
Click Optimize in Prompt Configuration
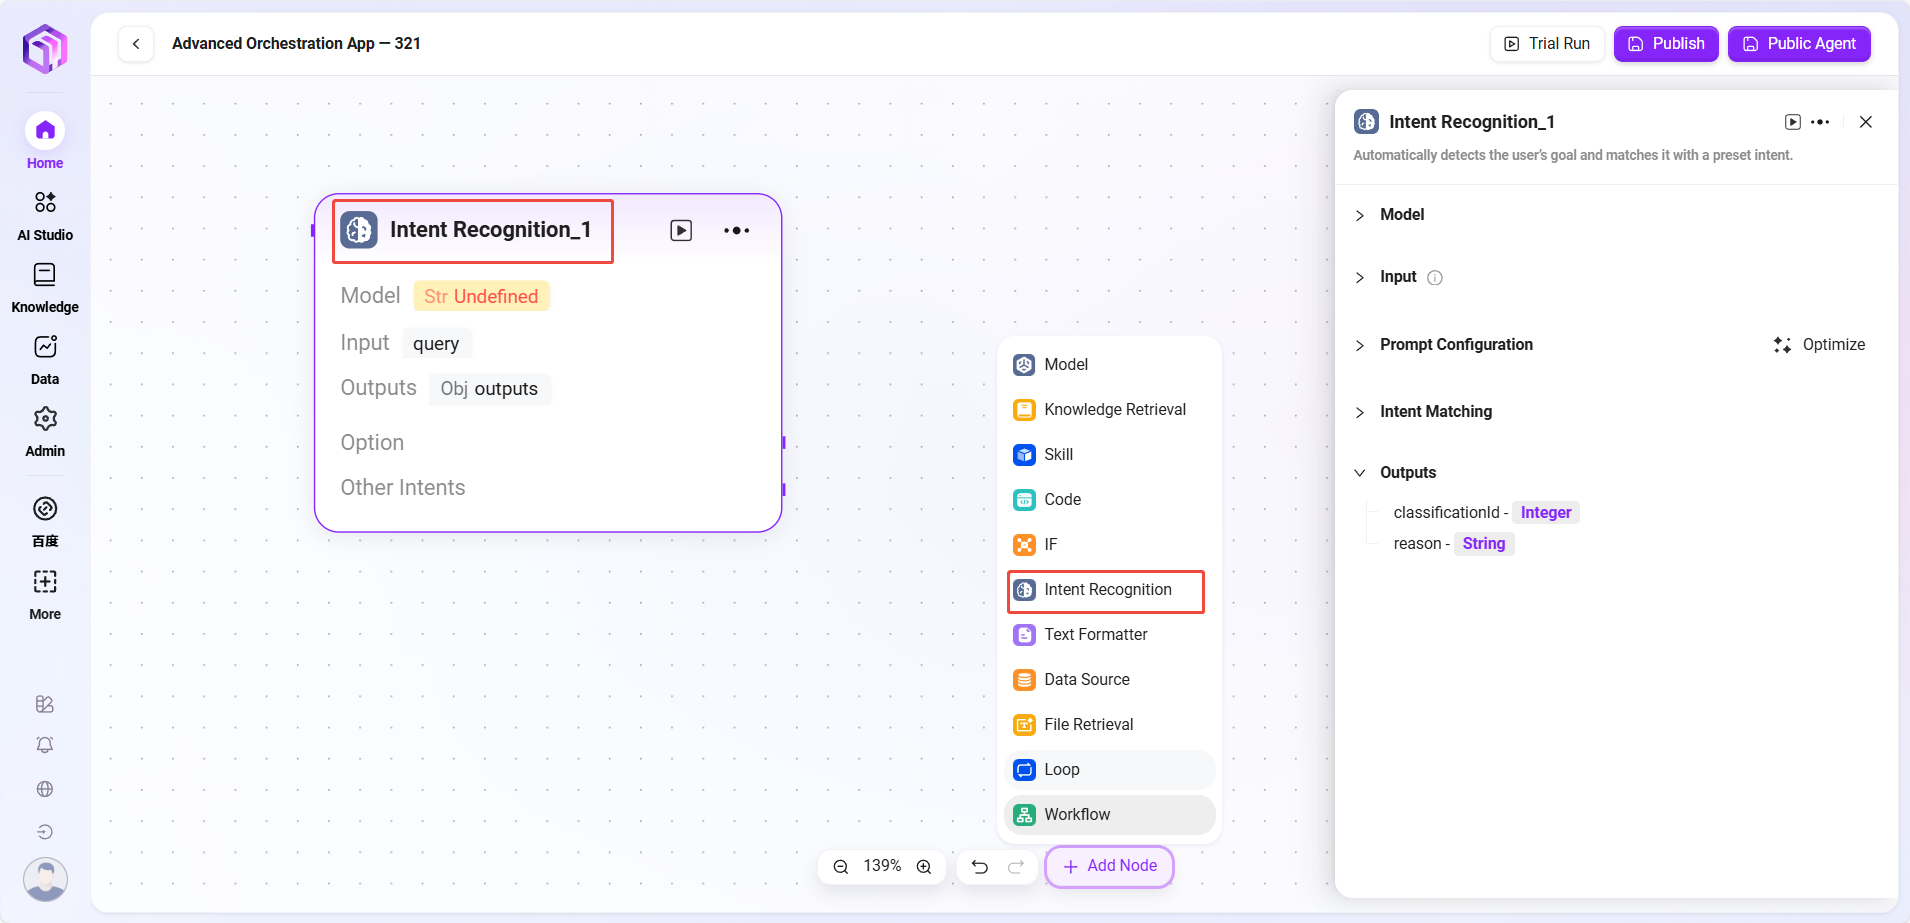tap(1819, 345)
